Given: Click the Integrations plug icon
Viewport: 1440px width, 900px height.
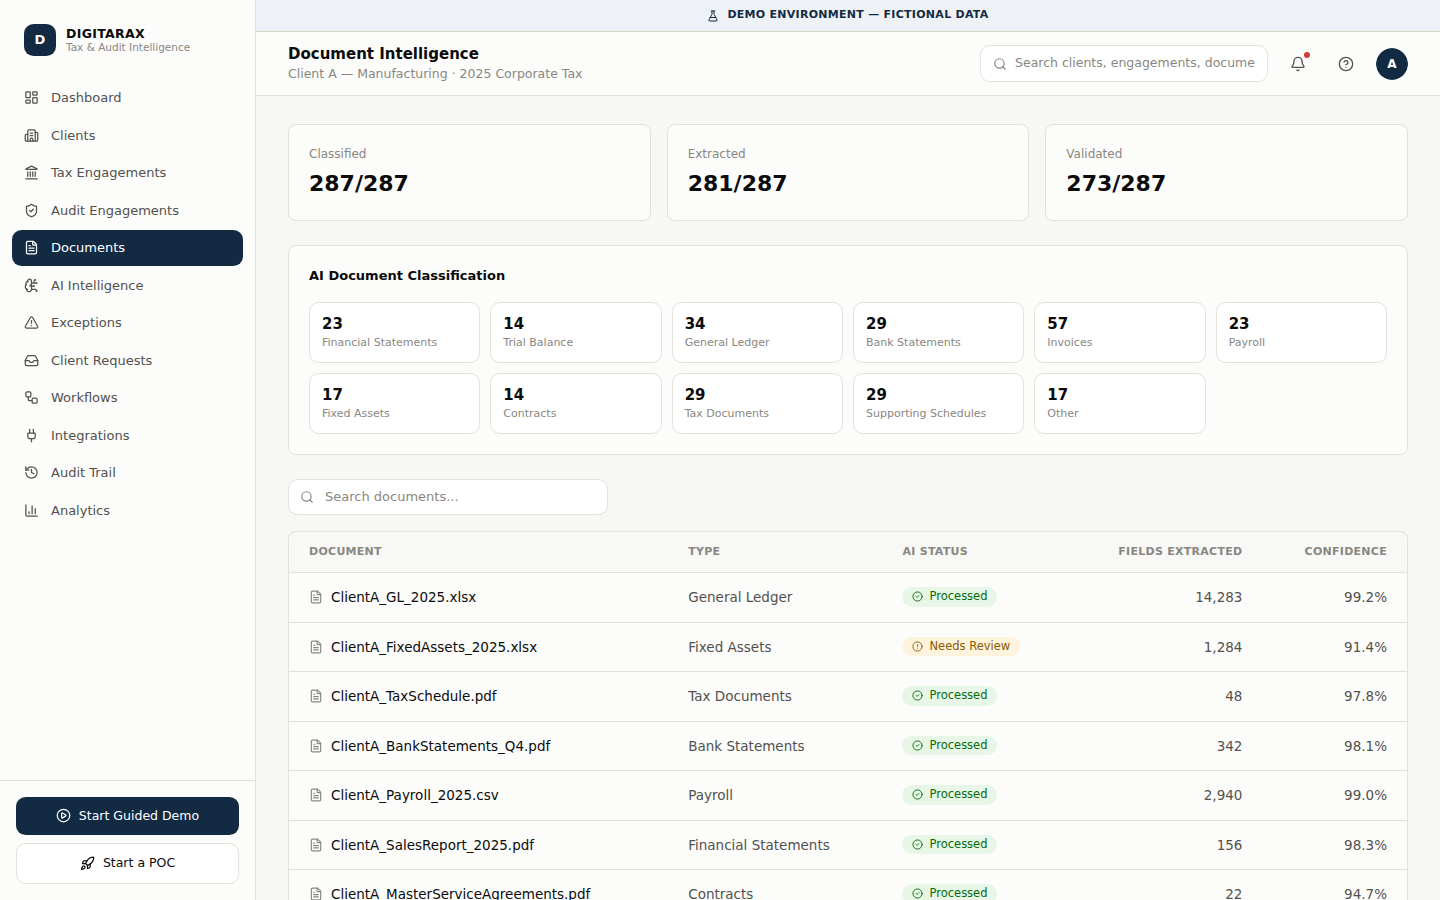Looking at the screenshot, I should pos(31,436).
